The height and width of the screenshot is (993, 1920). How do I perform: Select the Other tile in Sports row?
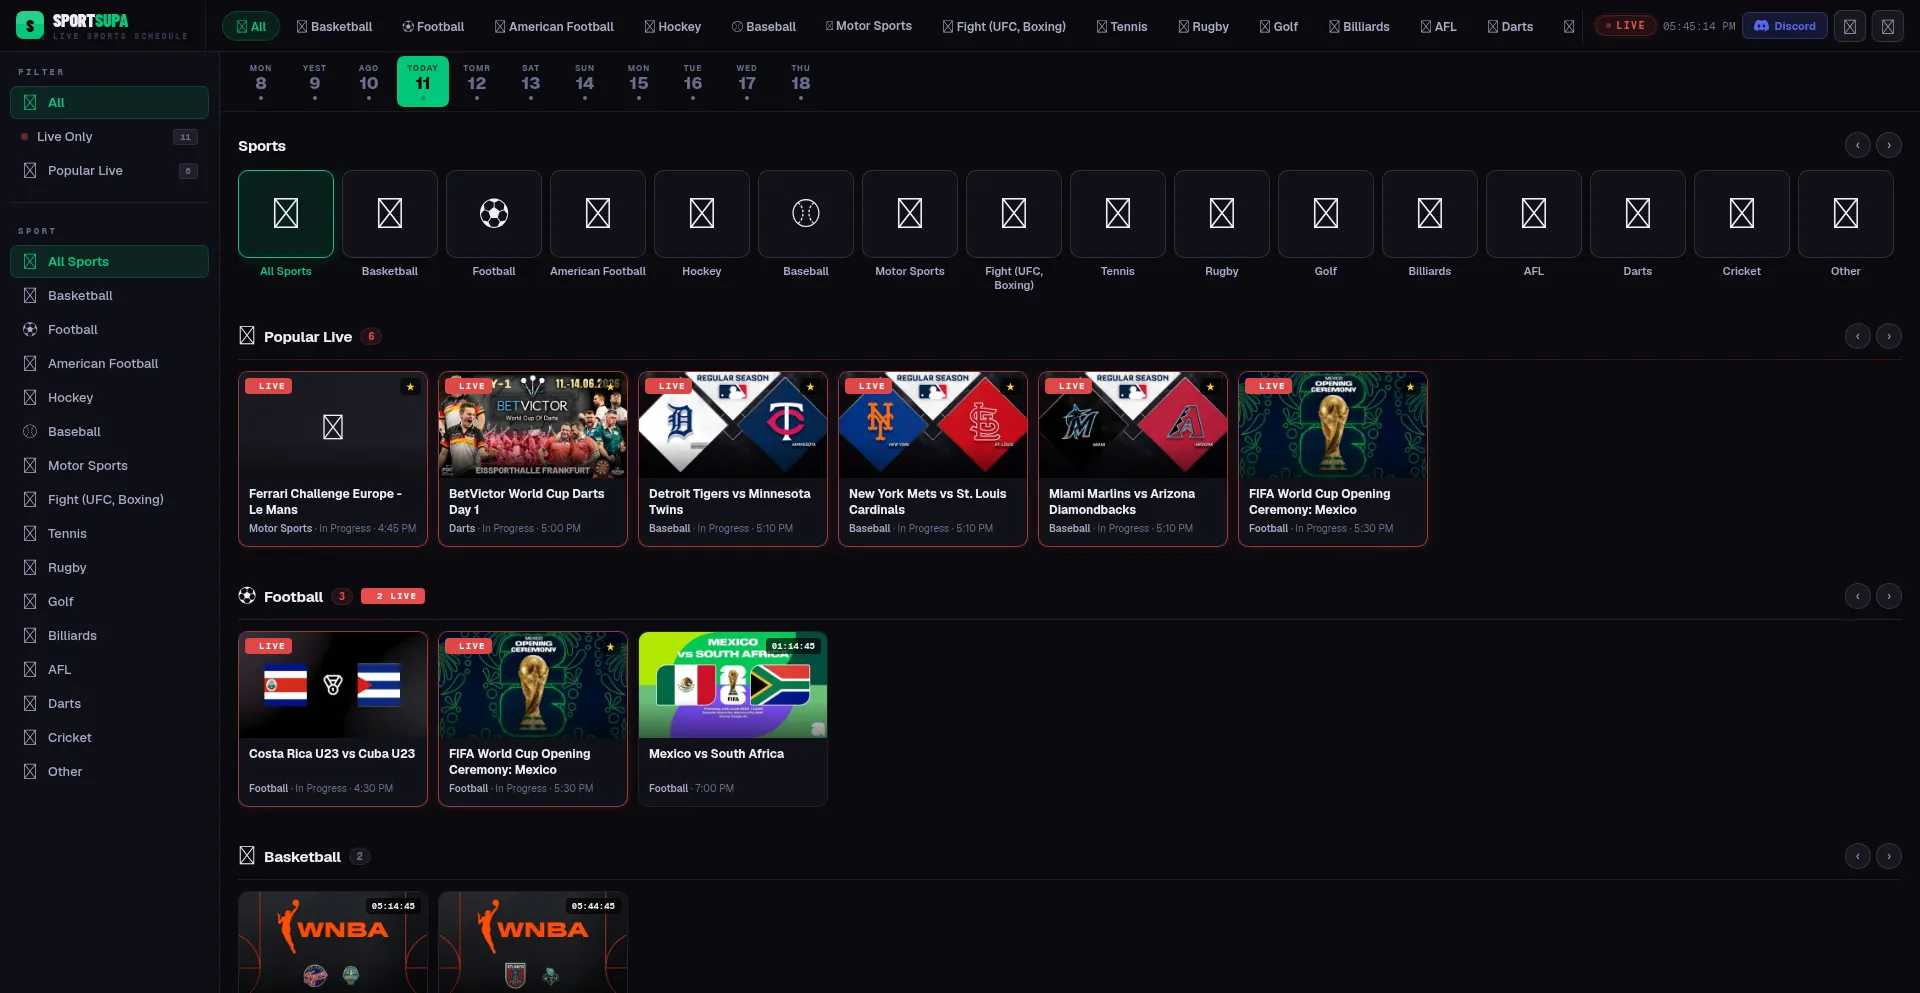pyautogui.click(x=1846, y=214)
